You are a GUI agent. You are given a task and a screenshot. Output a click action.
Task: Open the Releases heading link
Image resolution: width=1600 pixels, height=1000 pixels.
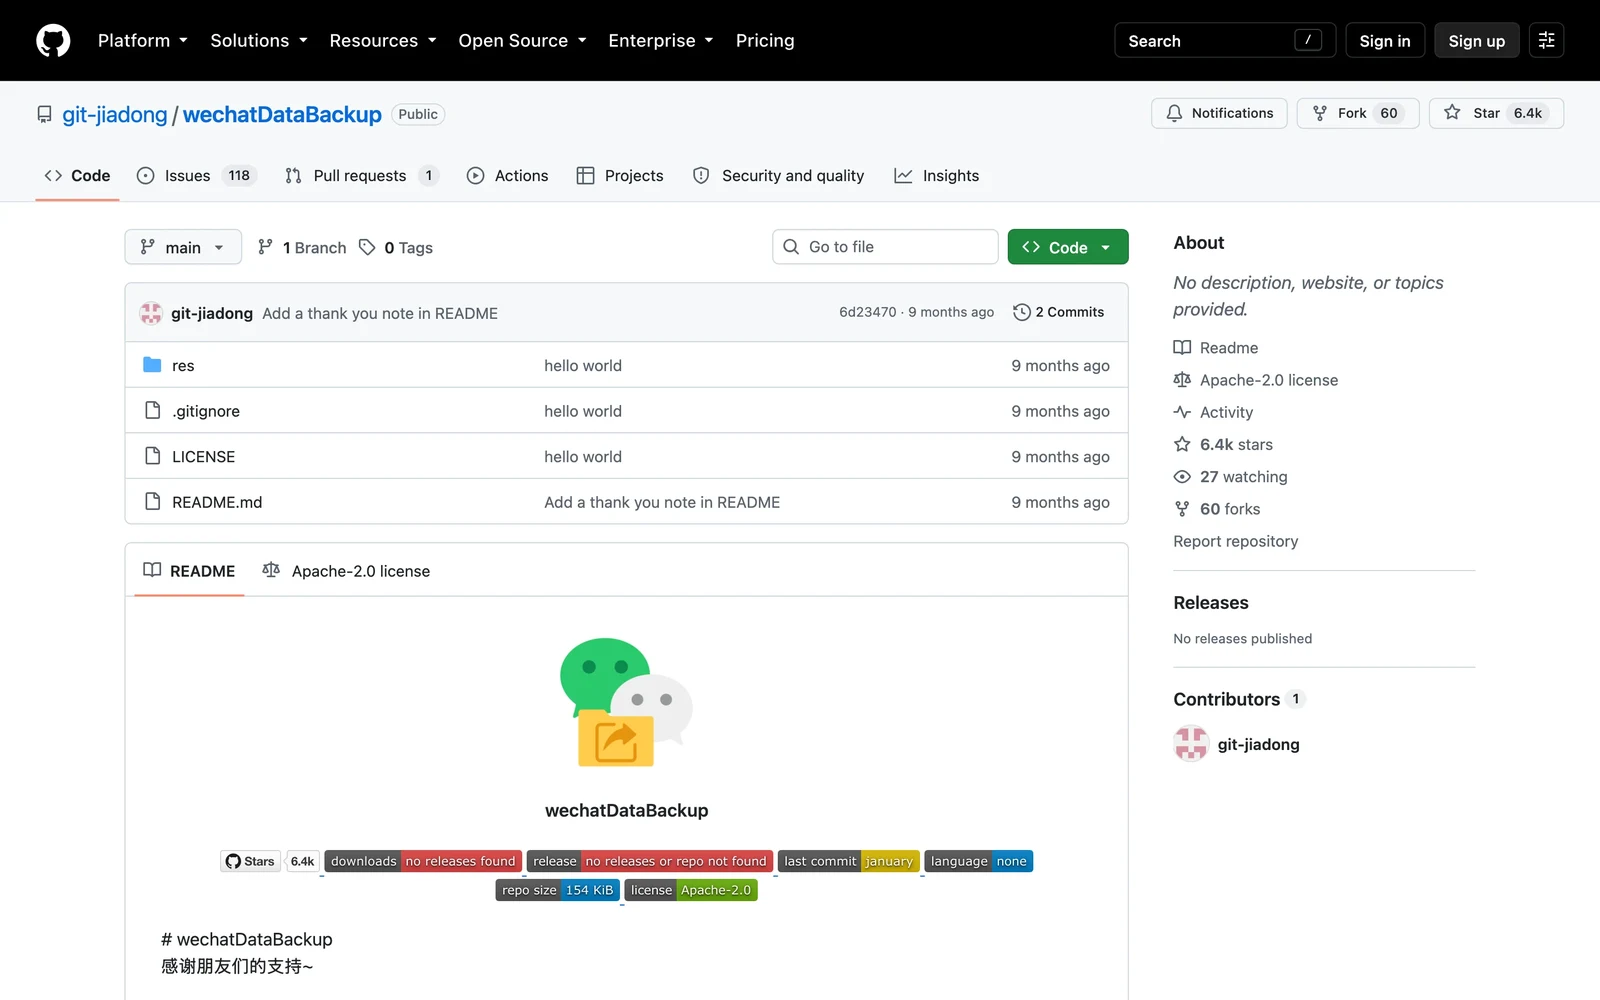click(x=1211, y=603)
